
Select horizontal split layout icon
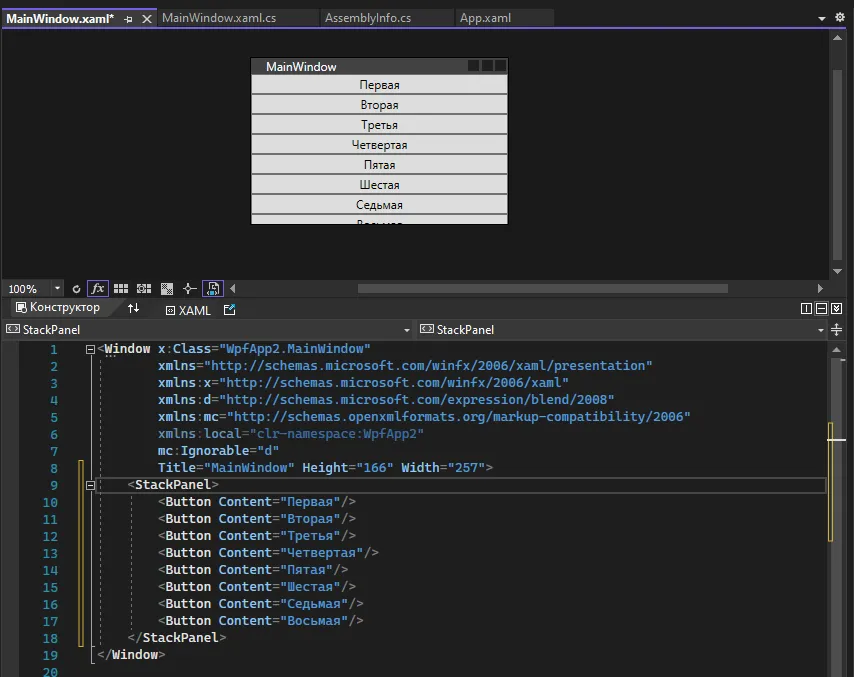click(x=821, y=309)
